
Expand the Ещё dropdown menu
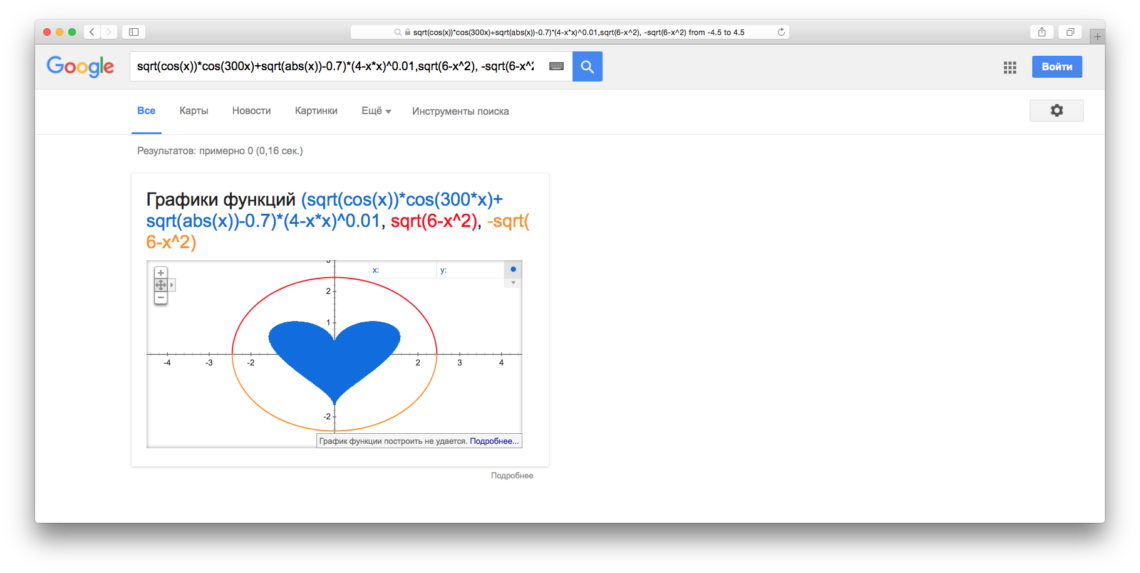click(376, 111)
